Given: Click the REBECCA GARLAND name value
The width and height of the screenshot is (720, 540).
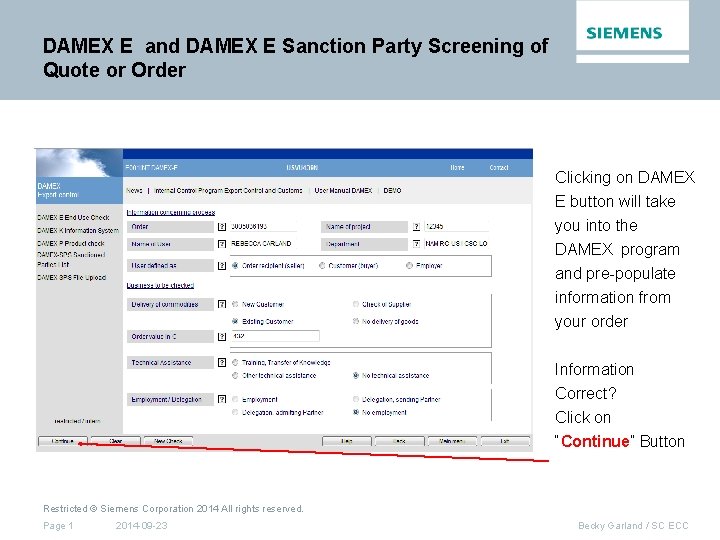Looking at the screenshot, I should 261,243.
